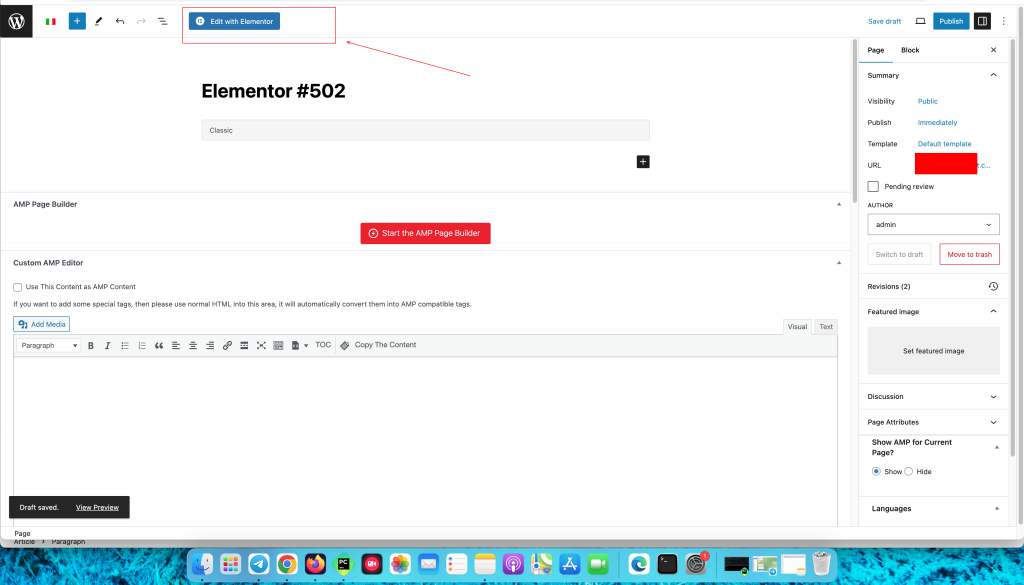
Task: Move the page to trash
Action: point(969,255)
